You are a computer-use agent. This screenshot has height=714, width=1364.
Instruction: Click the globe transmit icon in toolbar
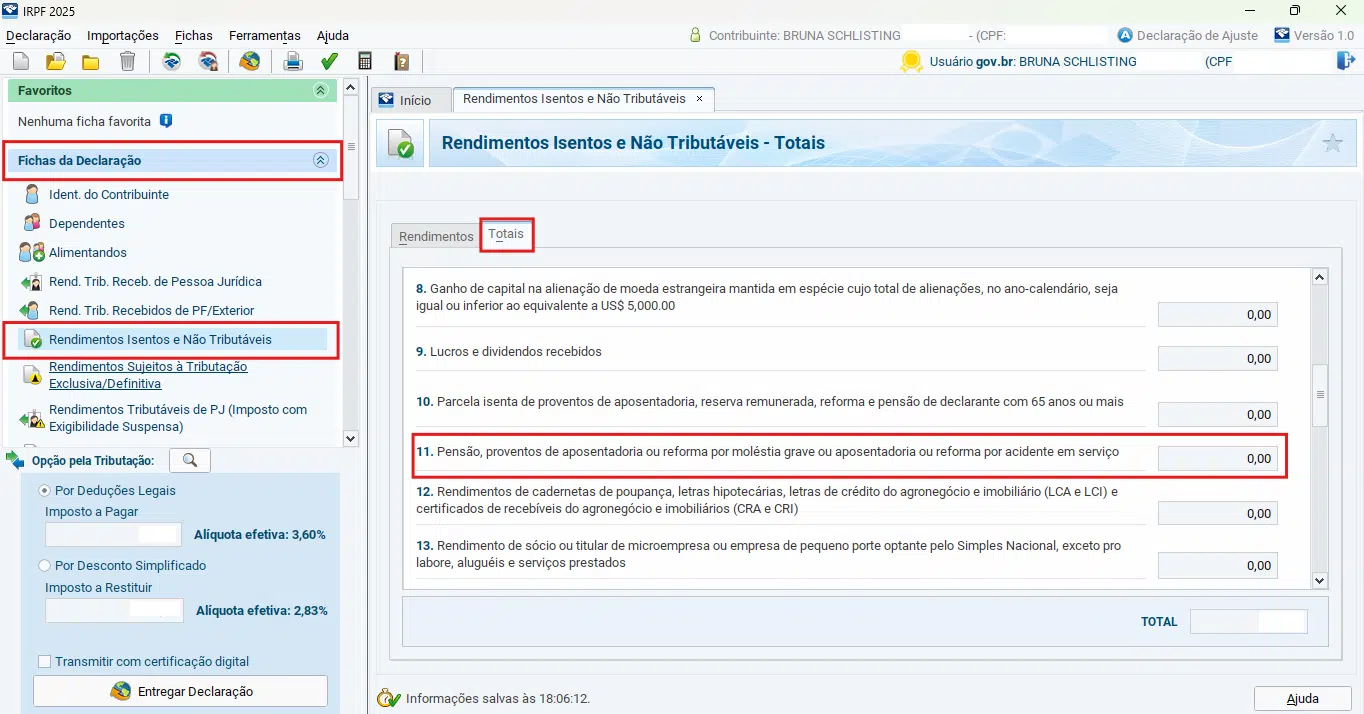[249, 62]
